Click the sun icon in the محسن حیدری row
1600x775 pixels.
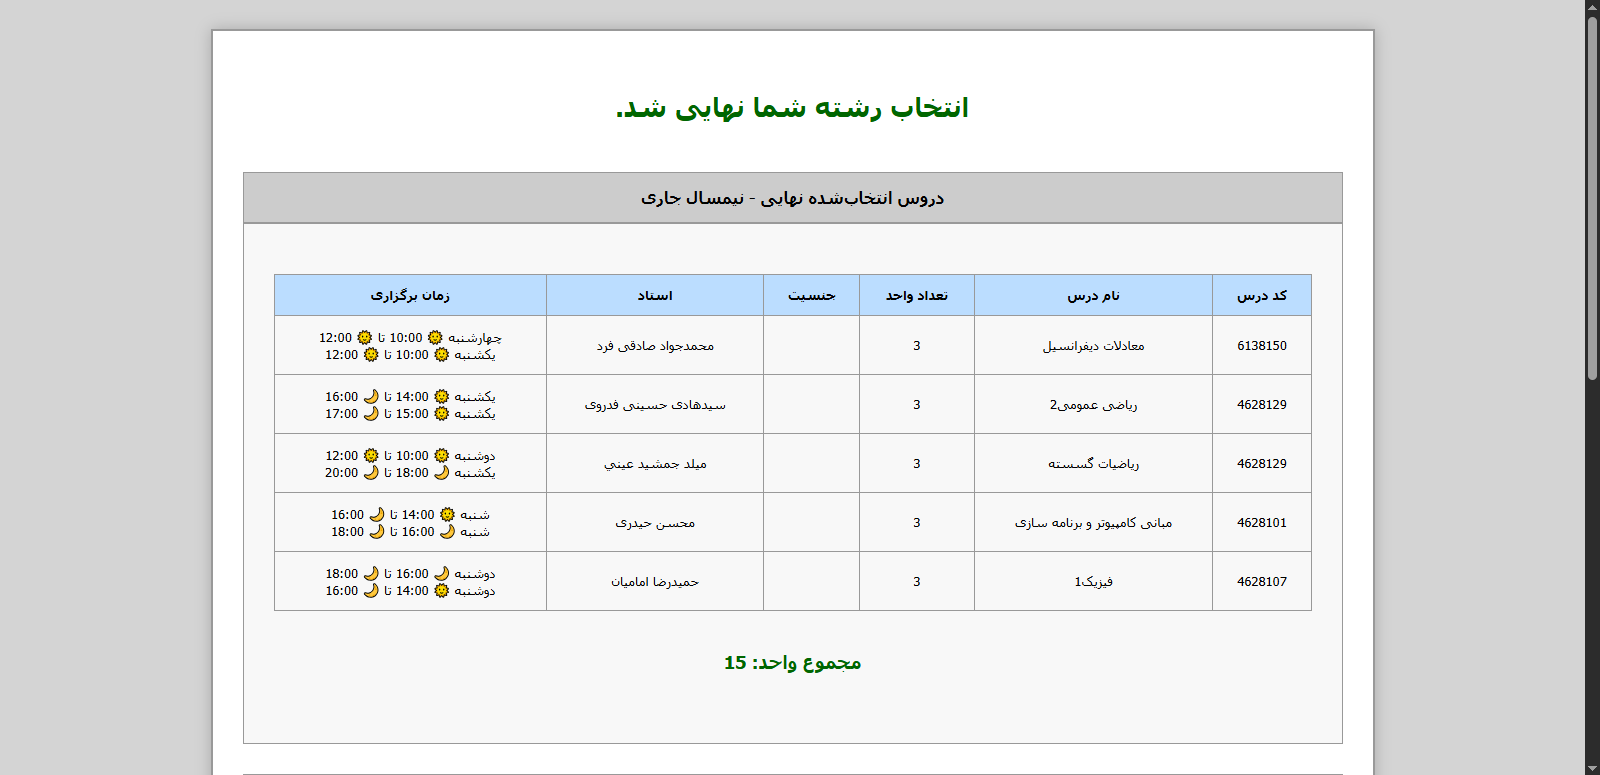[x=447, y=515]
